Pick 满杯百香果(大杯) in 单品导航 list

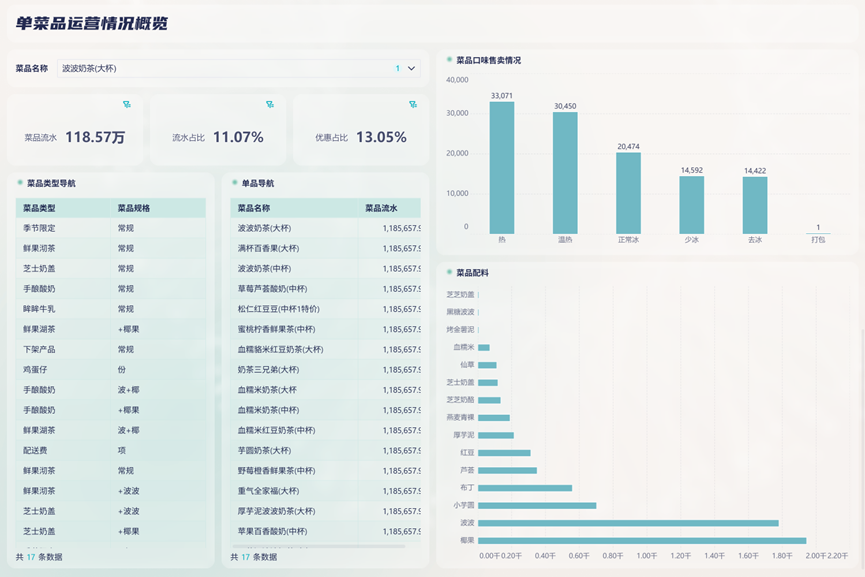tap(268, 248)
